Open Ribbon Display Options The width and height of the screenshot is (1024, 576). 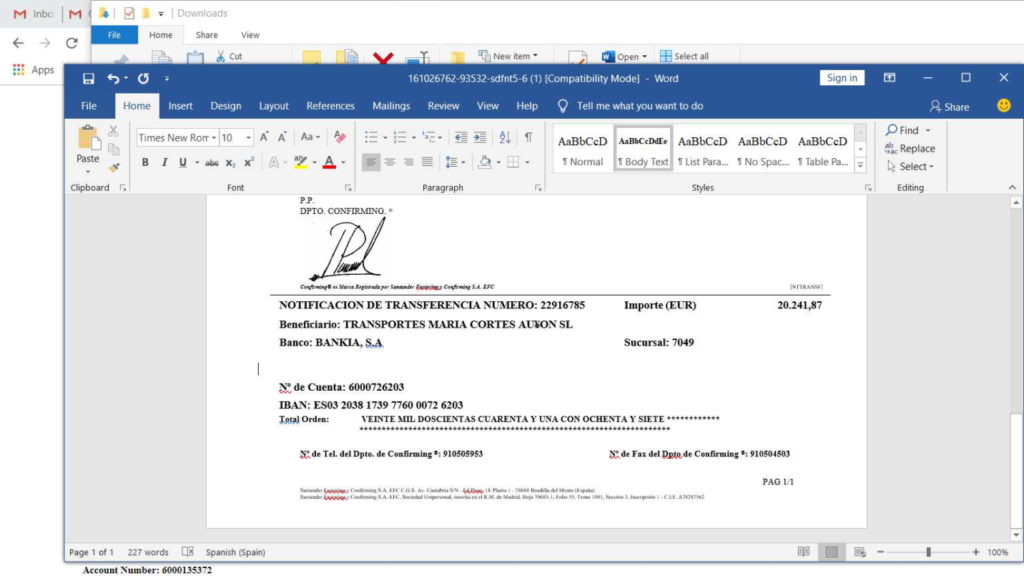[889, 78]
